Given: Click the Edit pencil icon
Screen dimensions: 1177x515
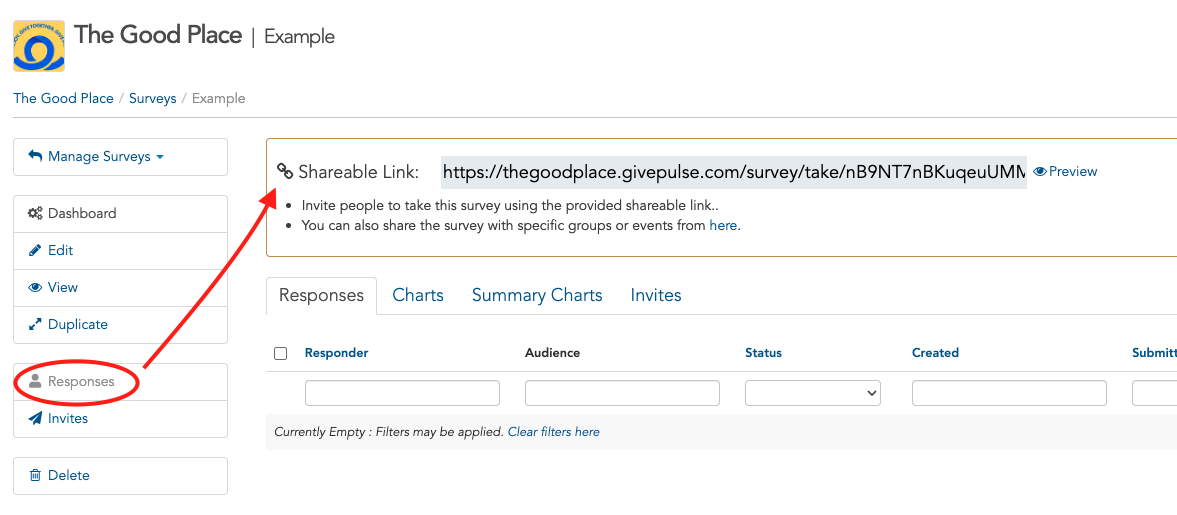Looking at the screenshot, I should (35, 250).
